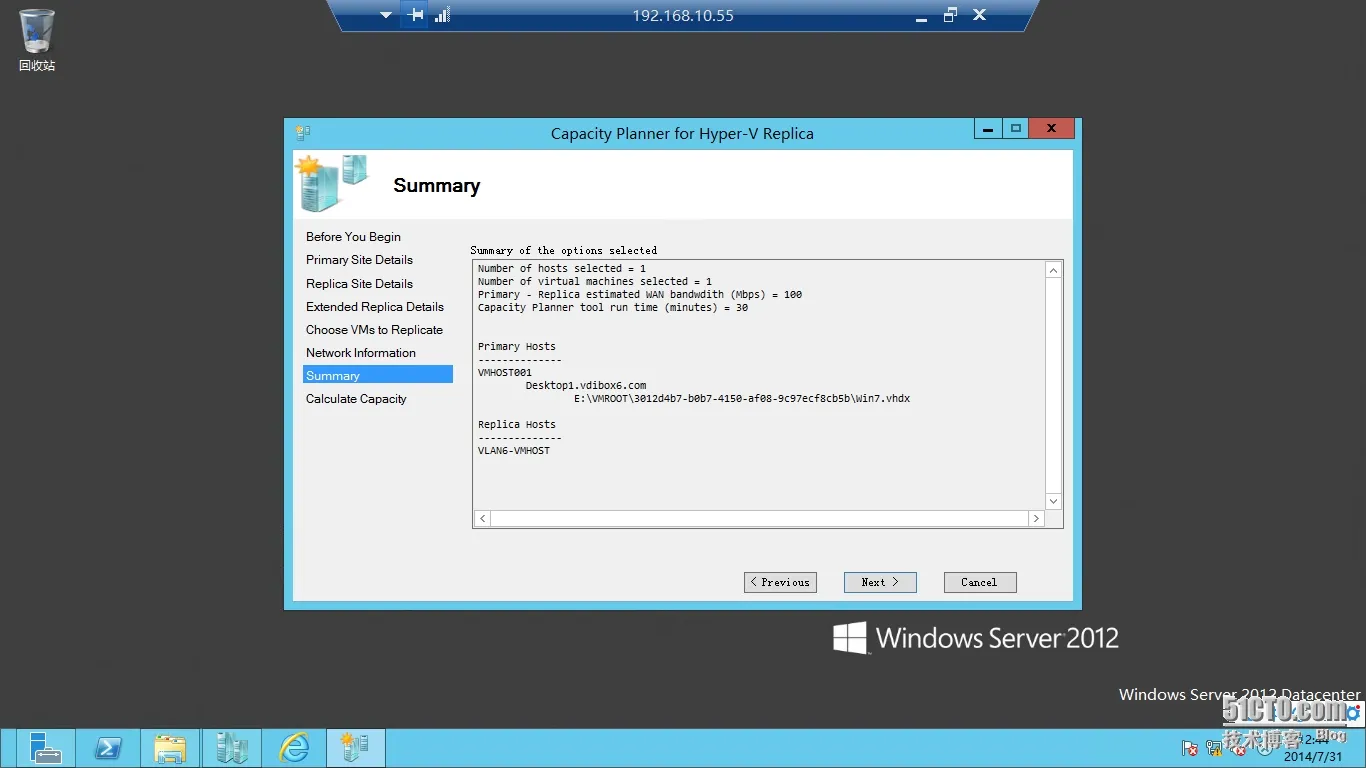Close the remote desktop connection bar

[x=979, y=15]
